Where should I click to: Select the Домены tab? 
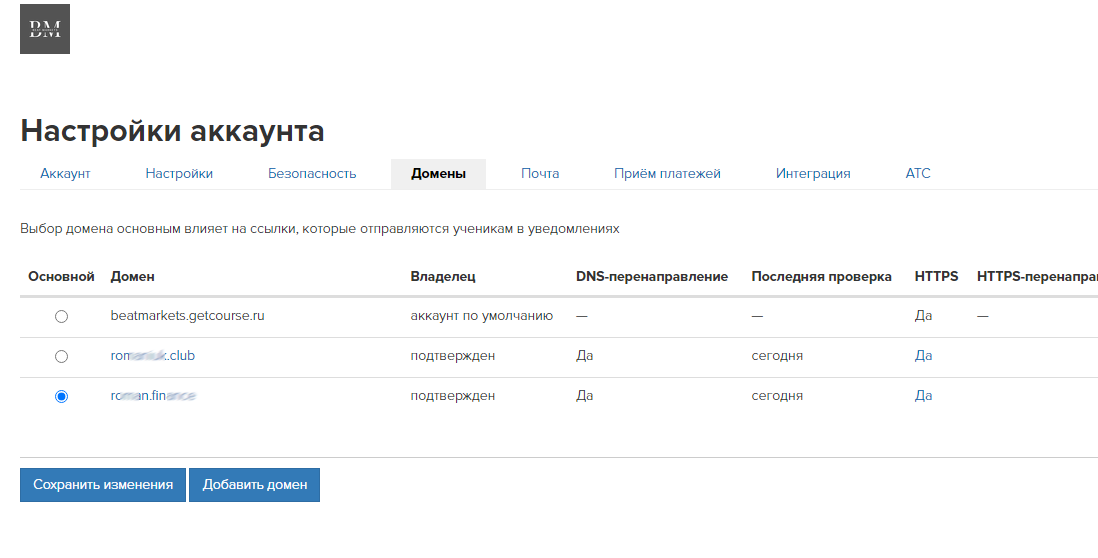438,174
